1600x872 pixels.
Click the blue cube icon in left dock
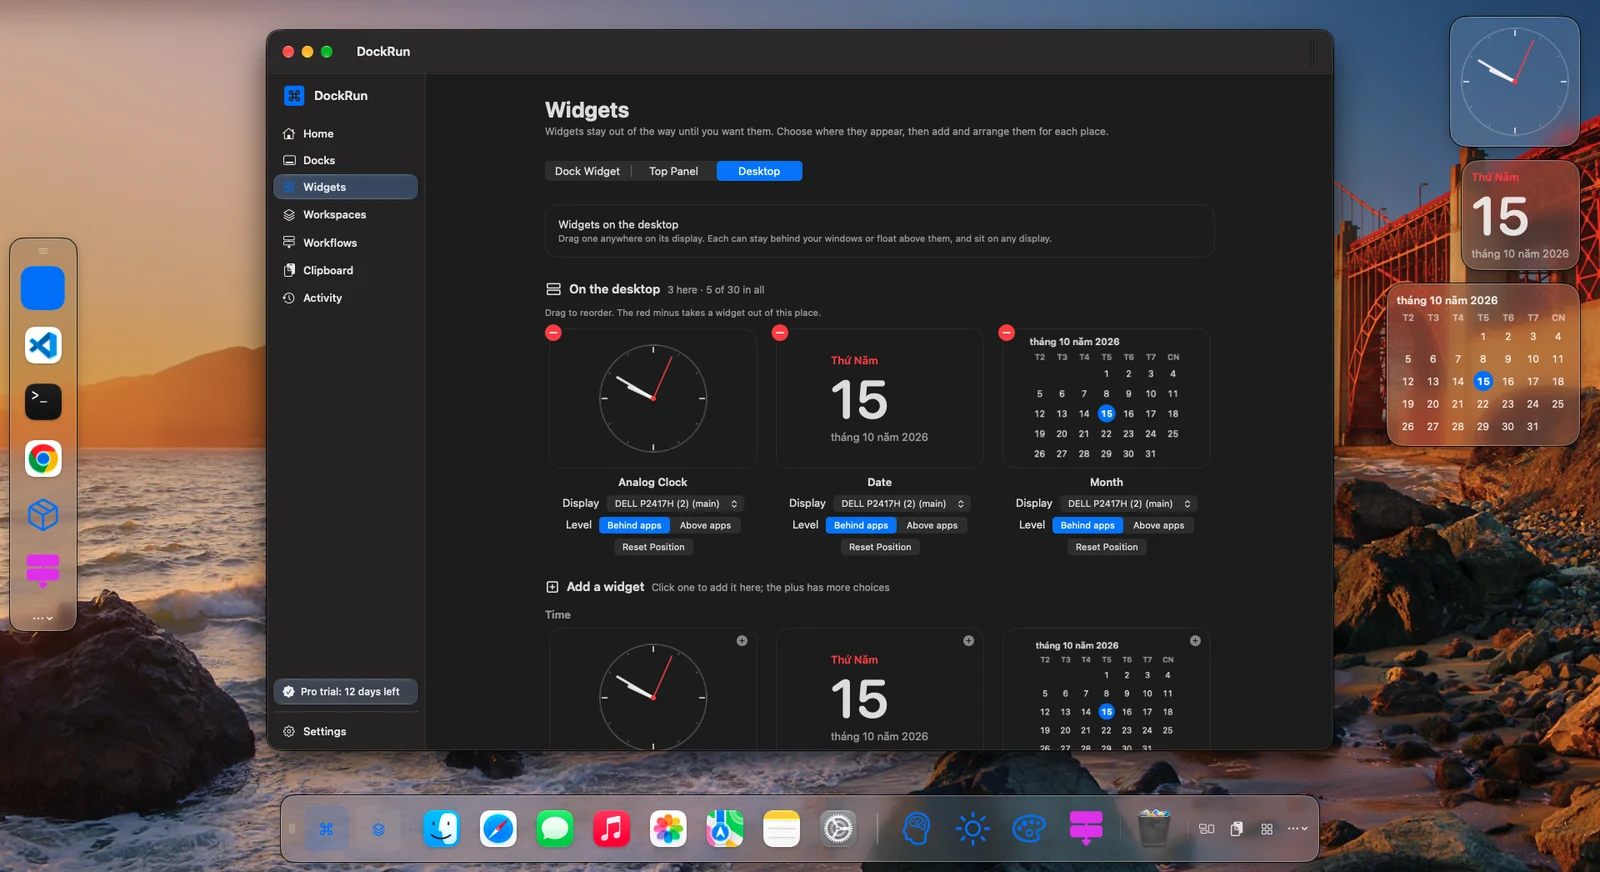coord(43,515)
